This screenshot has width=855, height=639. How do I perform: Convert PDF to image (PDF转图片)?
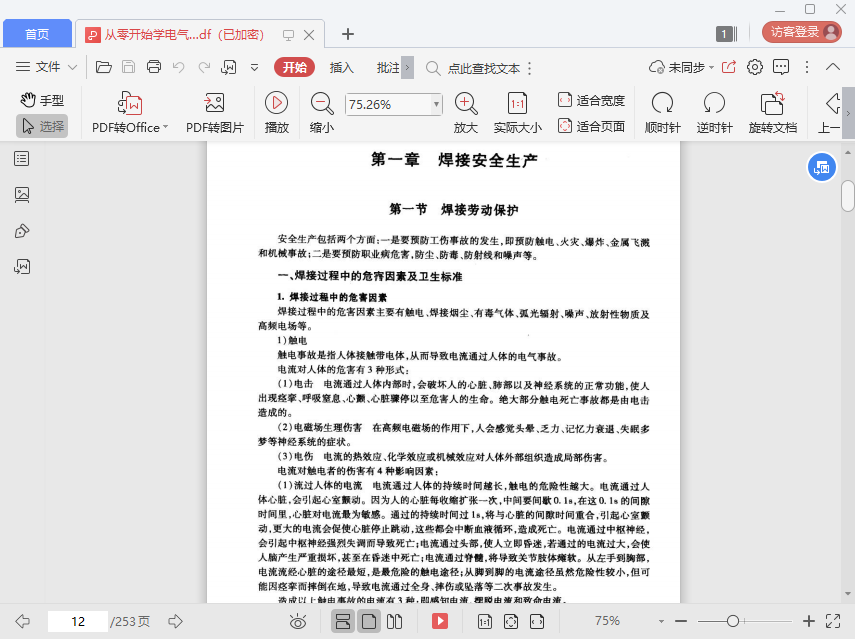tap(215, 113)
